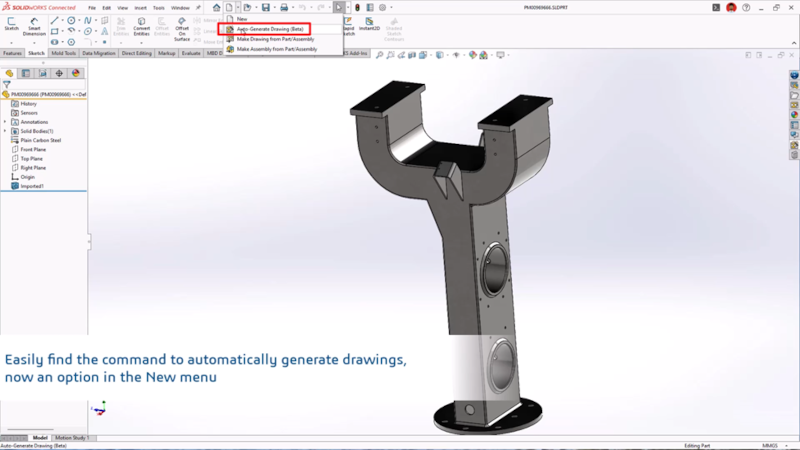The height and width of the screenshot is (450, 800).
Task: Open the PropertyManager tab icon
Action: (26, 73)
